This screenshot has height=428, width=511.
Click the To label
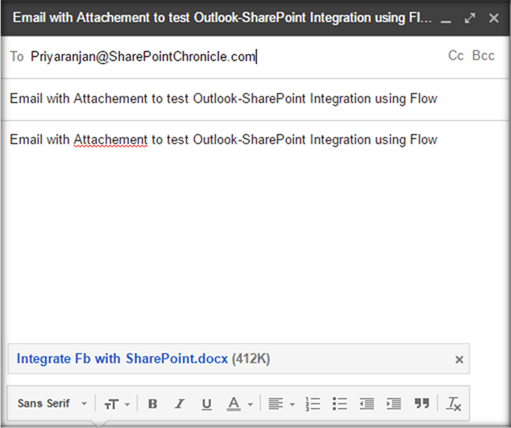coord(17,56)
